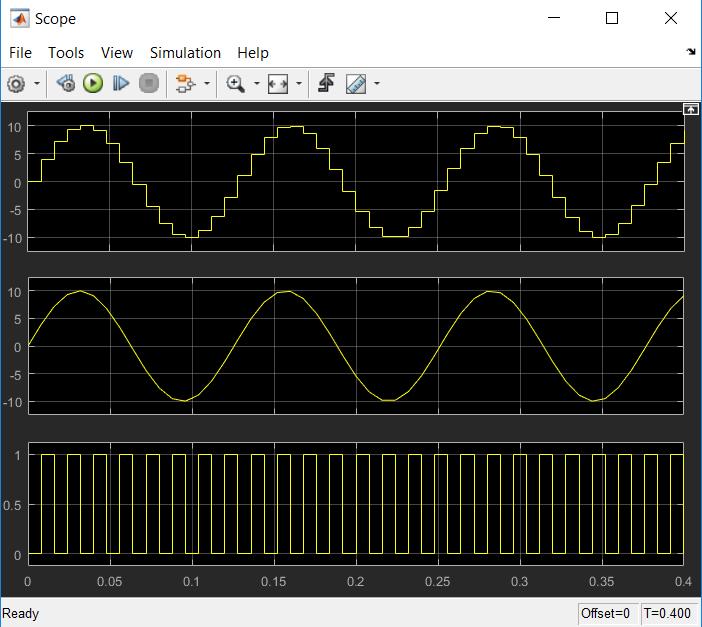Maximize the Scope window
The height and width of the screenshot is (627, 702).
pos(612,18)
